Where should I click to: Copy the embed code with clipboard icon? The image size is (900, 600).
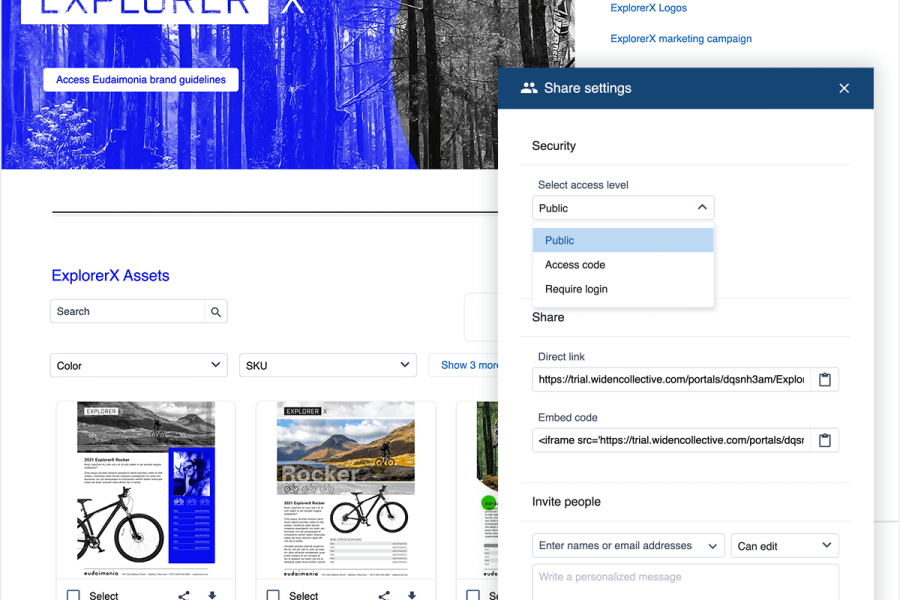tap(824, 441)
